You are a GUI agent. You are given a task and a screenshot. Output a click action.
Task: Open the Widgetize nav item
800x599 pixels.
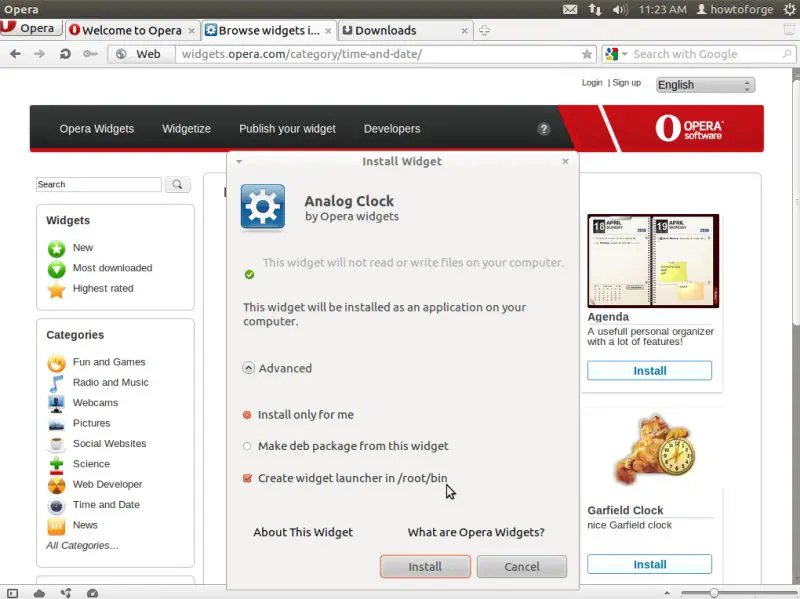186,129
